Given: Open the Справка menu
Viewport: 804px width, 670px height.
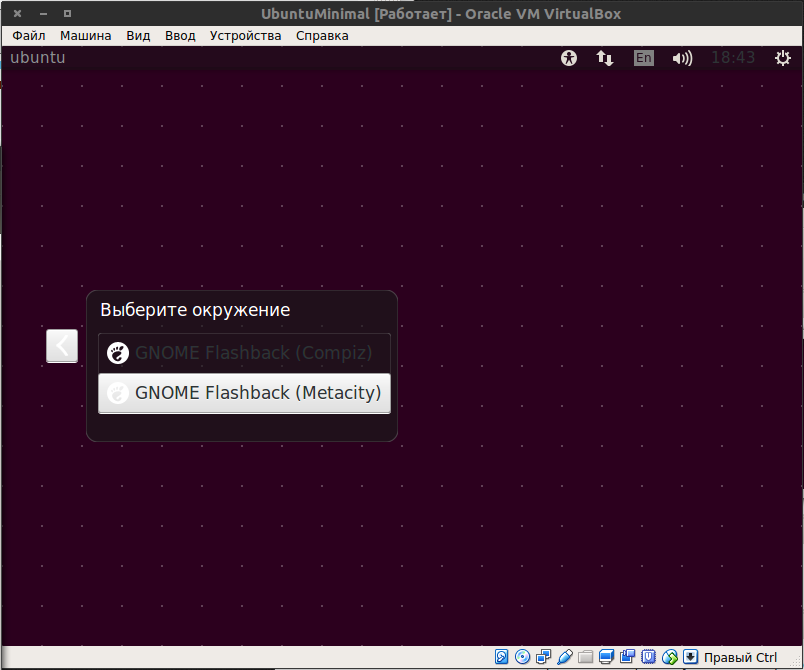Looking at the screenshot, I should 322,36.
